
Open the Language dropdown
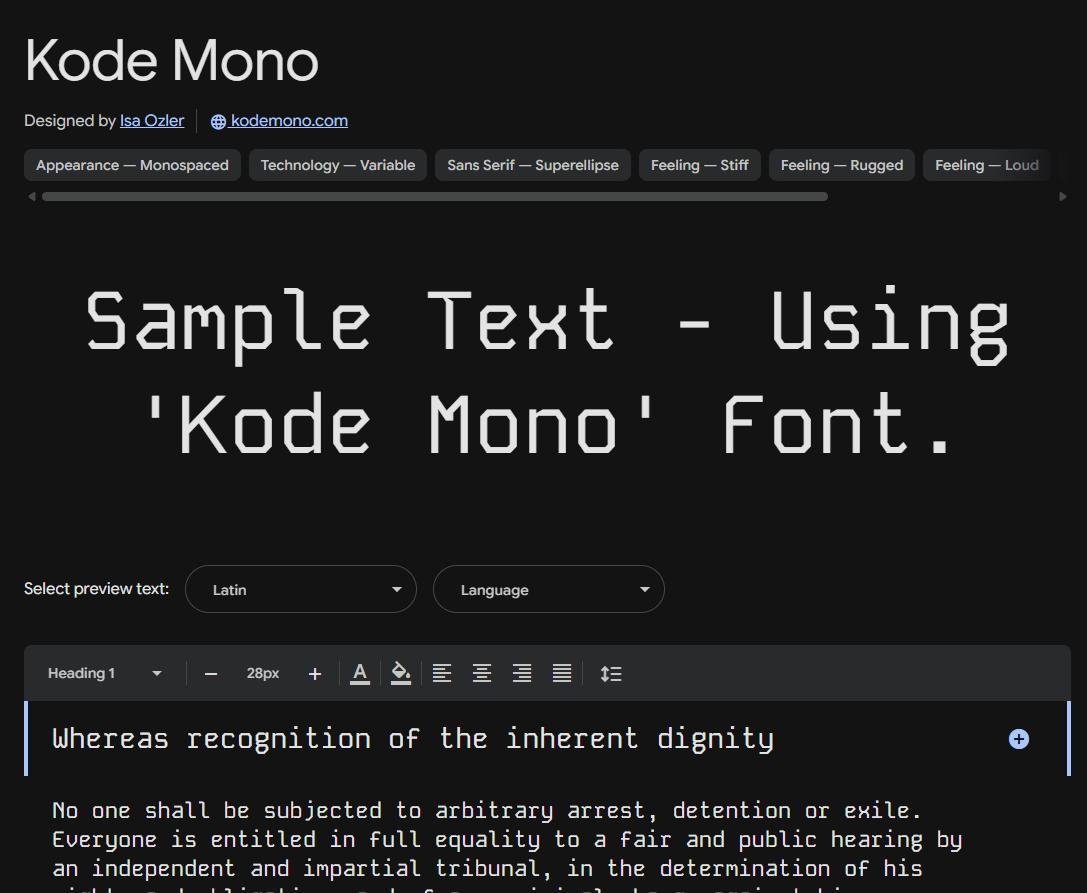(548, 589)
